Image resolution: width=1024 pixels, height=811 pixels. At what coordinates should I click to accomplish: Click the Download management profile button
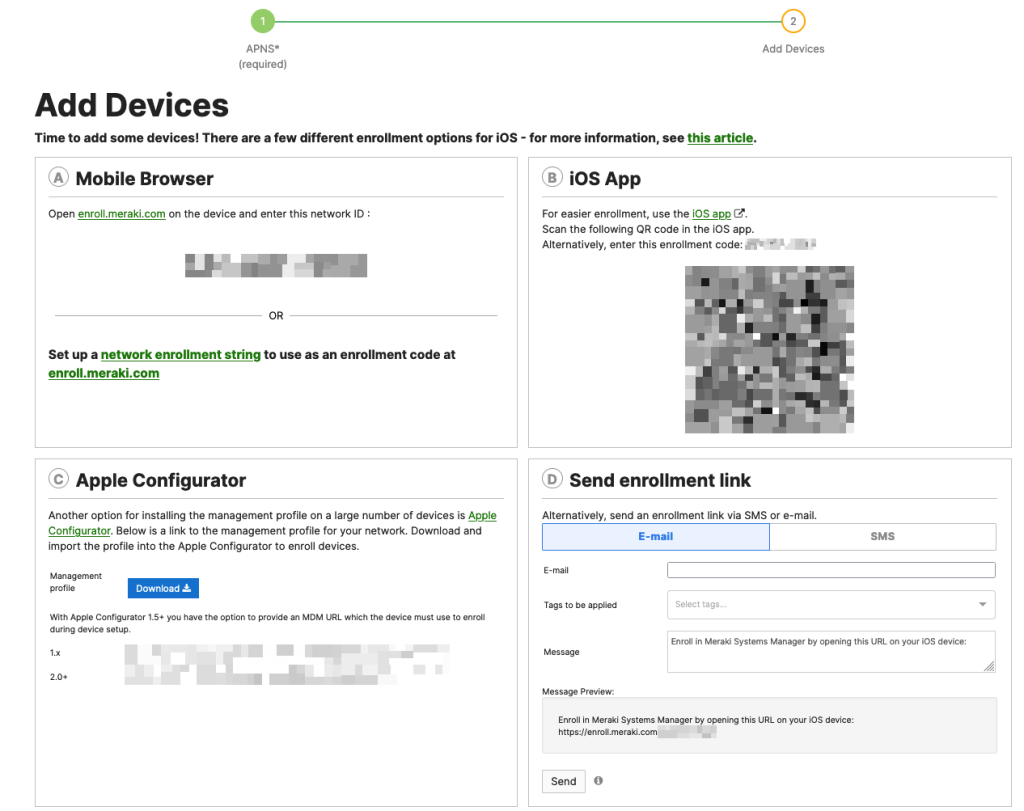(163, 588)
